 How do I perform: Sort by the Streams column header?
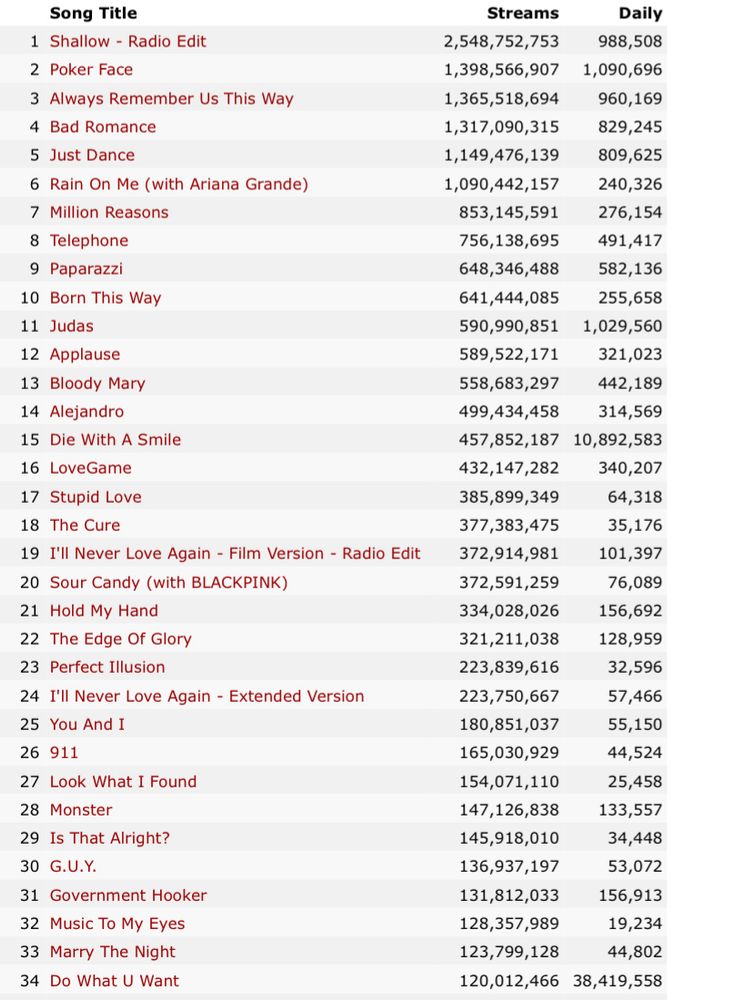522,14
